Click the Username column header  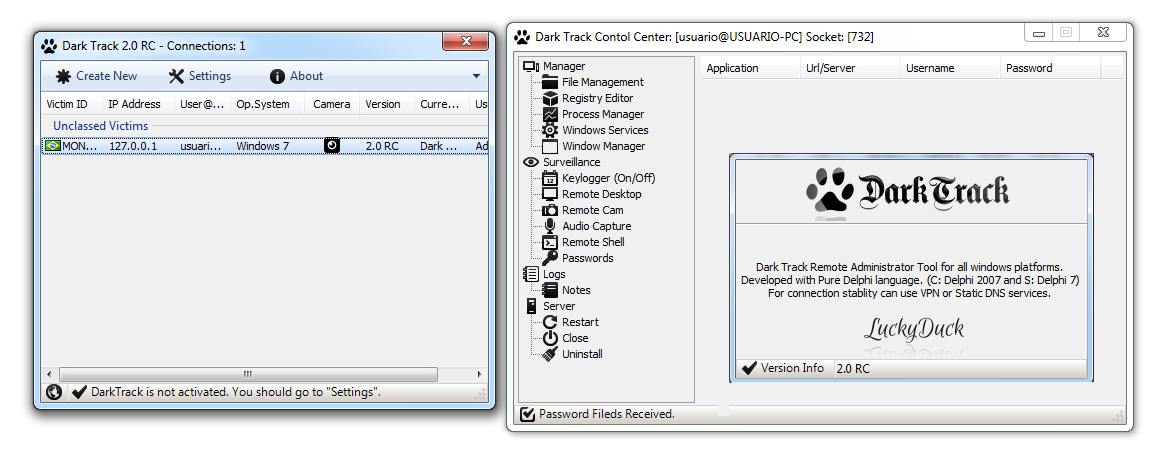pos(950,68)
